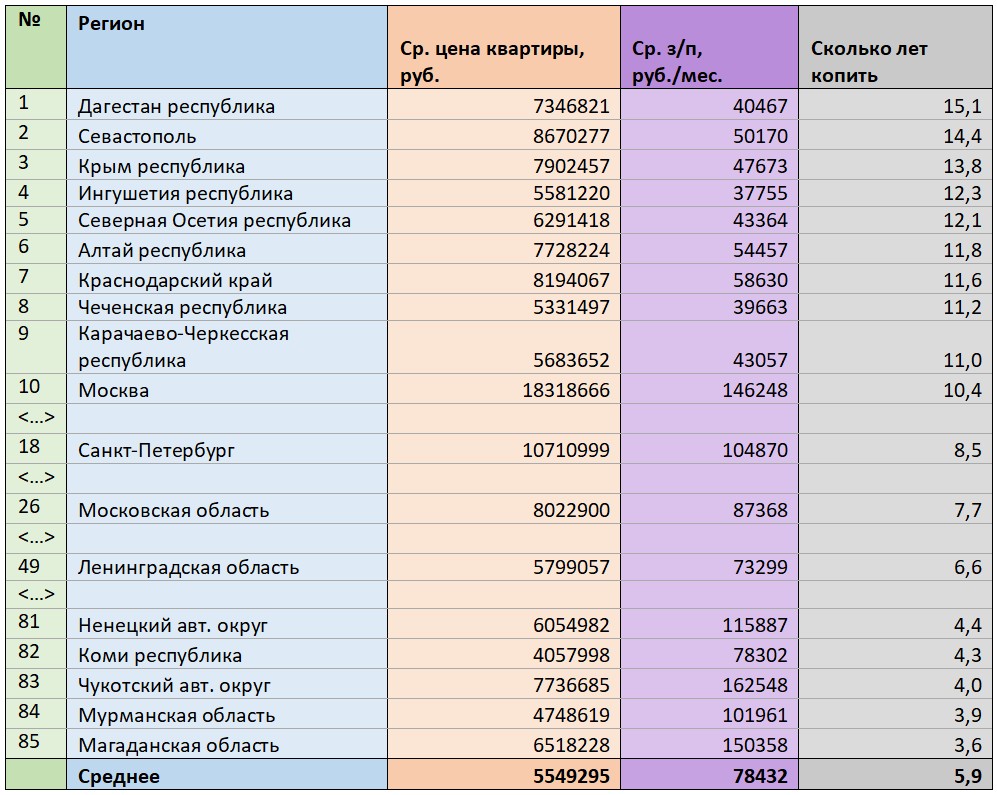The width and height of the screenshot is (997, 795).
Task: Select the "Сколько лет копить" header cell
Action: 869,62
